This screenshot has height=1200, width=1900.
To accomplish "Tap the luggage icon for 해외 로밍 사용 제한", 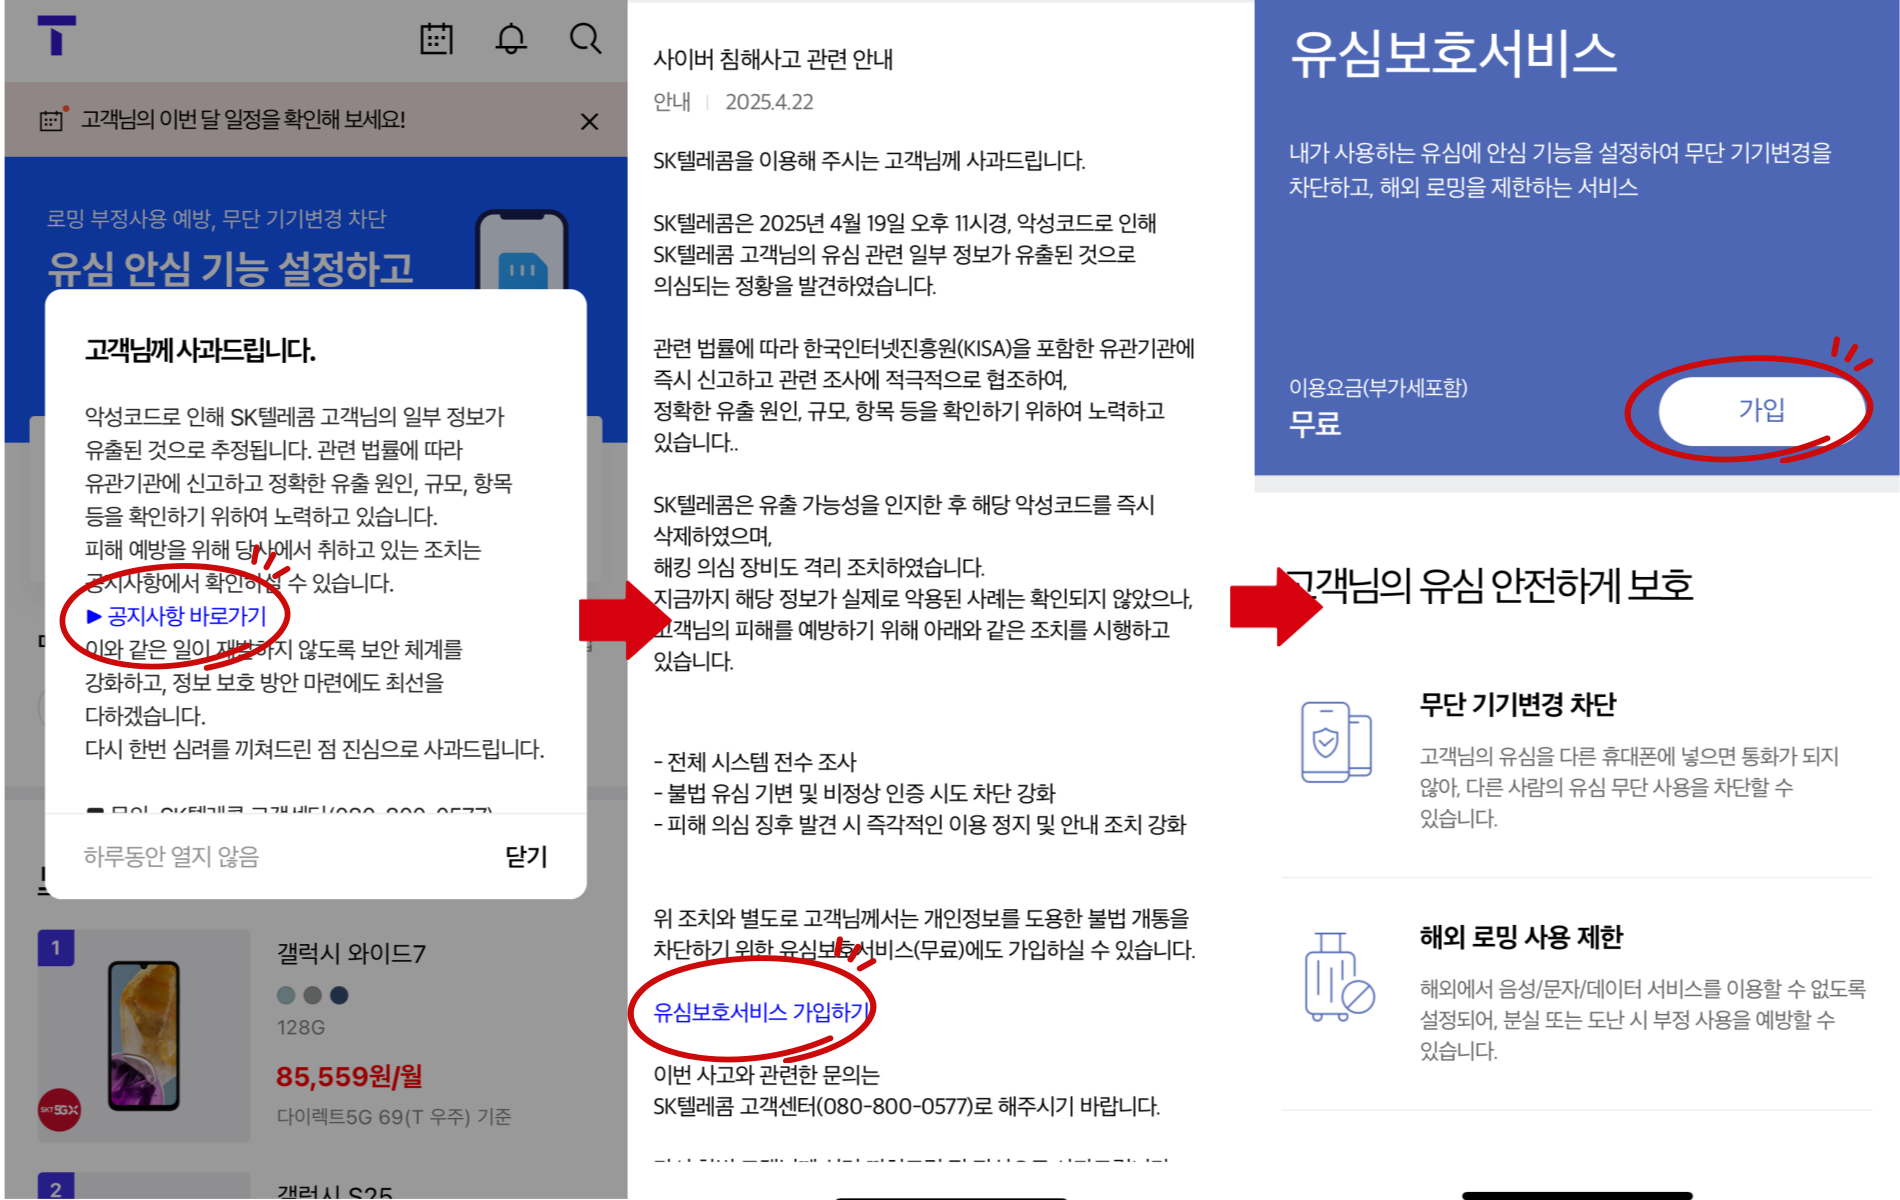I will coord(1339,977).
